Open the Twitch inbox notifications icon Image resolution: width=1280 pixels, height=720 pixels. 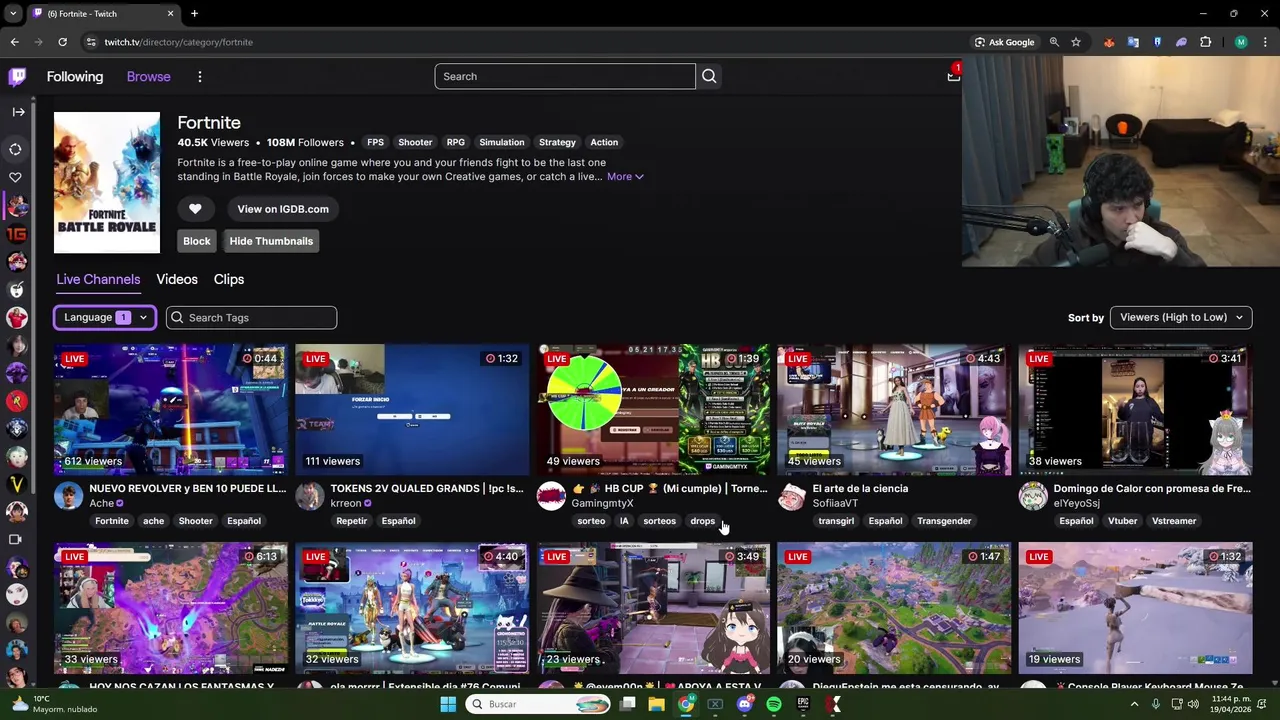point(953,76)
